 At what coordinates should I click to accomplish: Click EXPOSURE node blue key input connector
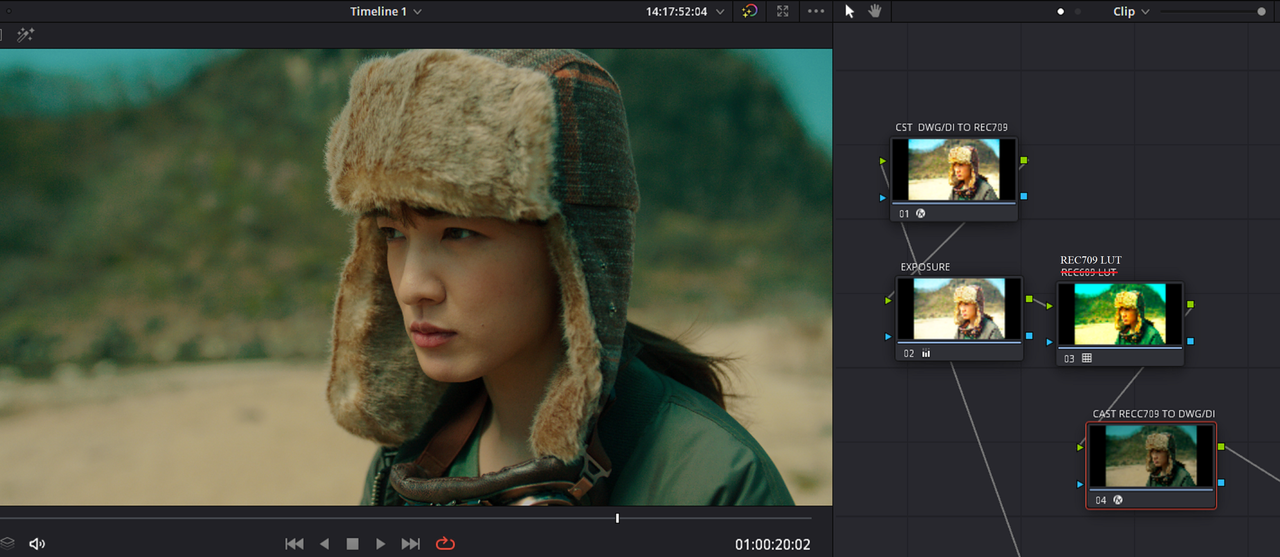click(x=889, y=336)
